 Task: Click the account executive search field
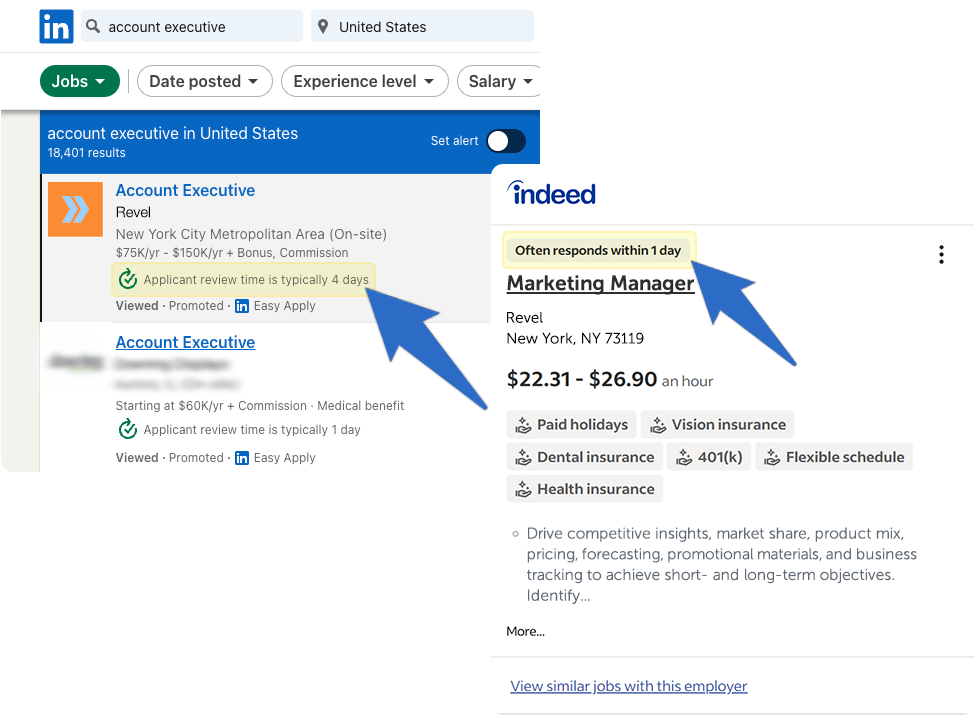[x=192, y=27]
